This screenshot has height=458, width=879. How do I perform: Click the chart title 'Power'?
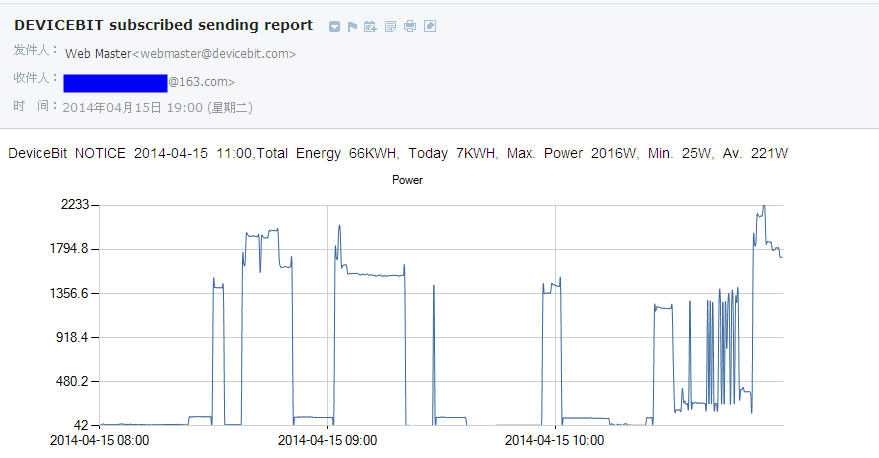click(408, 180)
